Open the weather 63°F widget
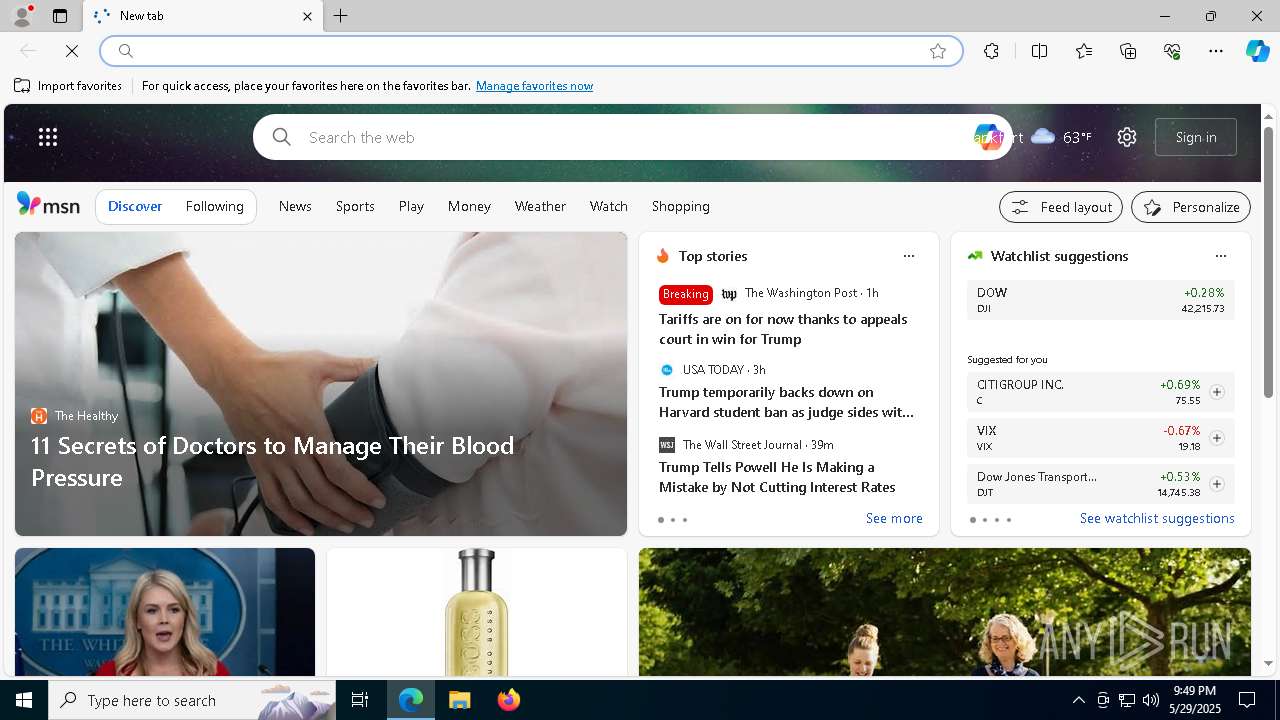1280x720 pixels. click(1062, 137)
